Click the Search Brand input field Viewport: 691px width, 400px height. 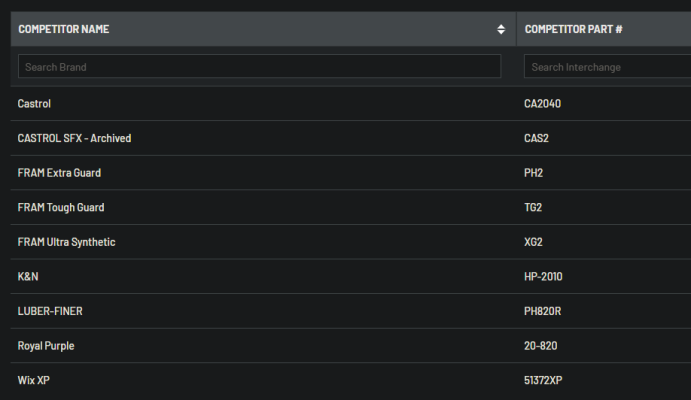pos(260,67)
